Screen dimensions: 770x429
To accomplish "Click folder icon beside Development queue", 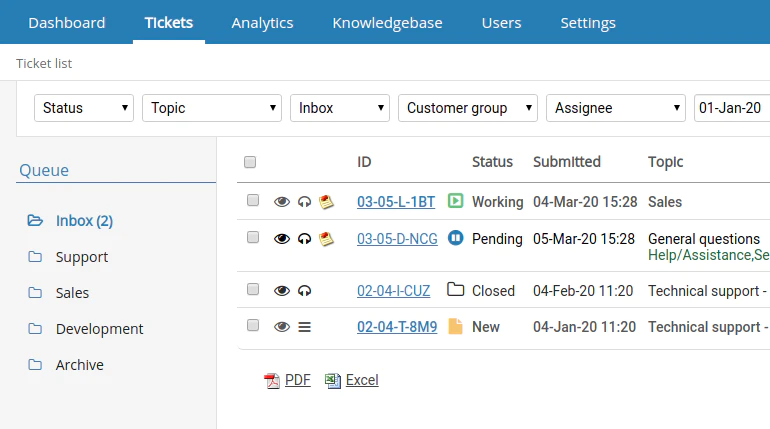I will coord(35,328).
